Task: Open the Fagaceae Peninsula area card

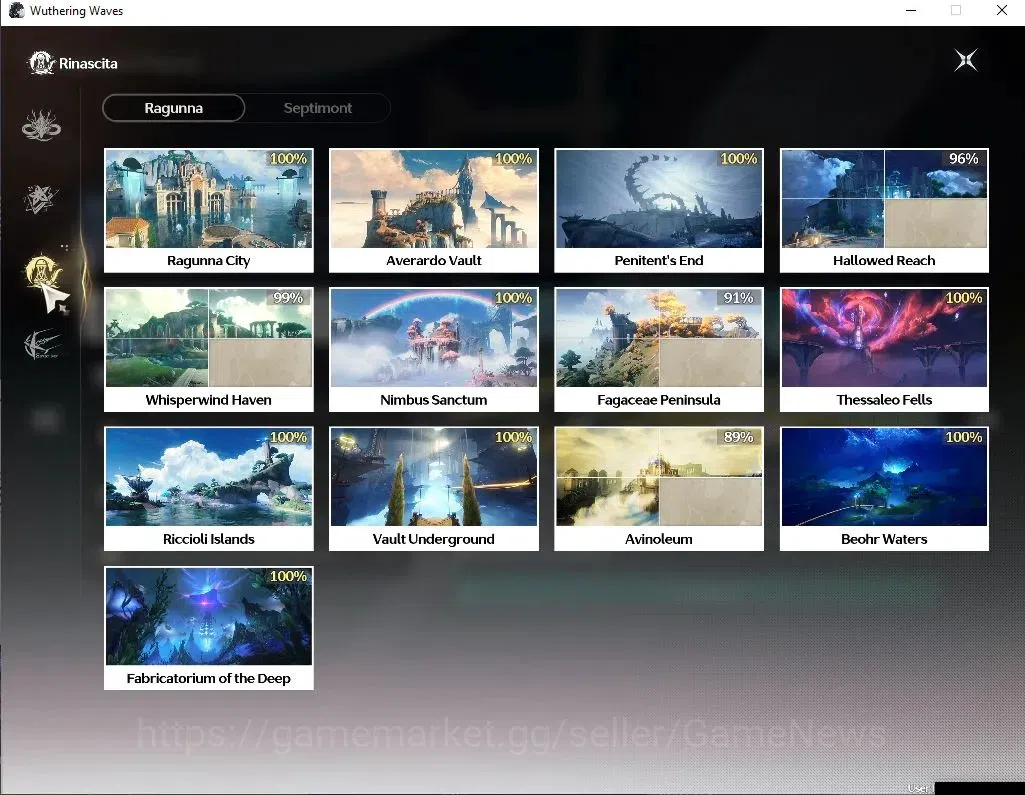Action: pyautogui.click(x=659, y=350)
